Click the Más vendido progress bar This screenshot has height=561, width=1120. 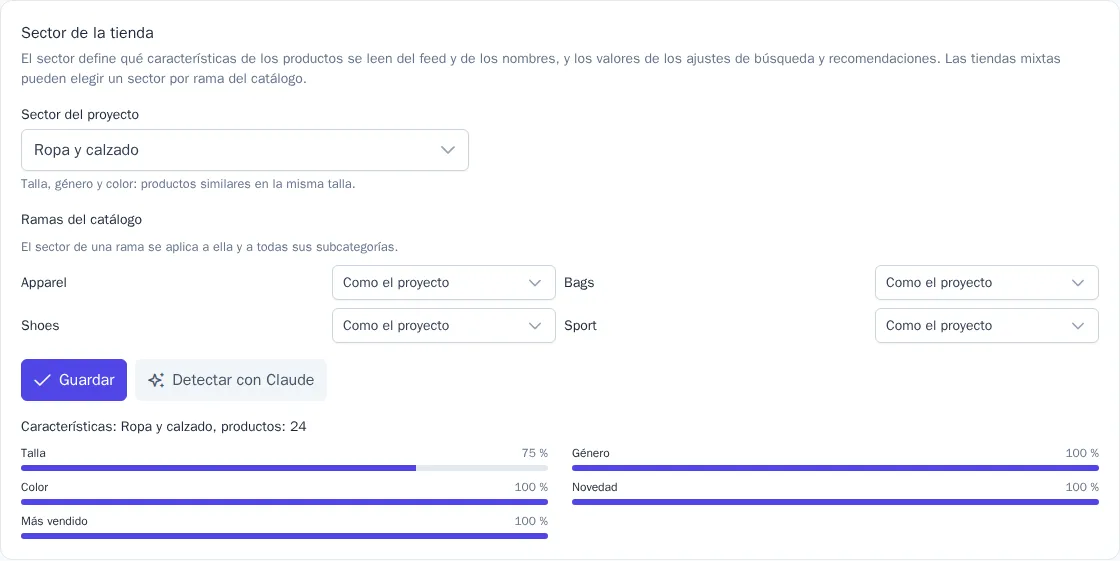point(284,535)
